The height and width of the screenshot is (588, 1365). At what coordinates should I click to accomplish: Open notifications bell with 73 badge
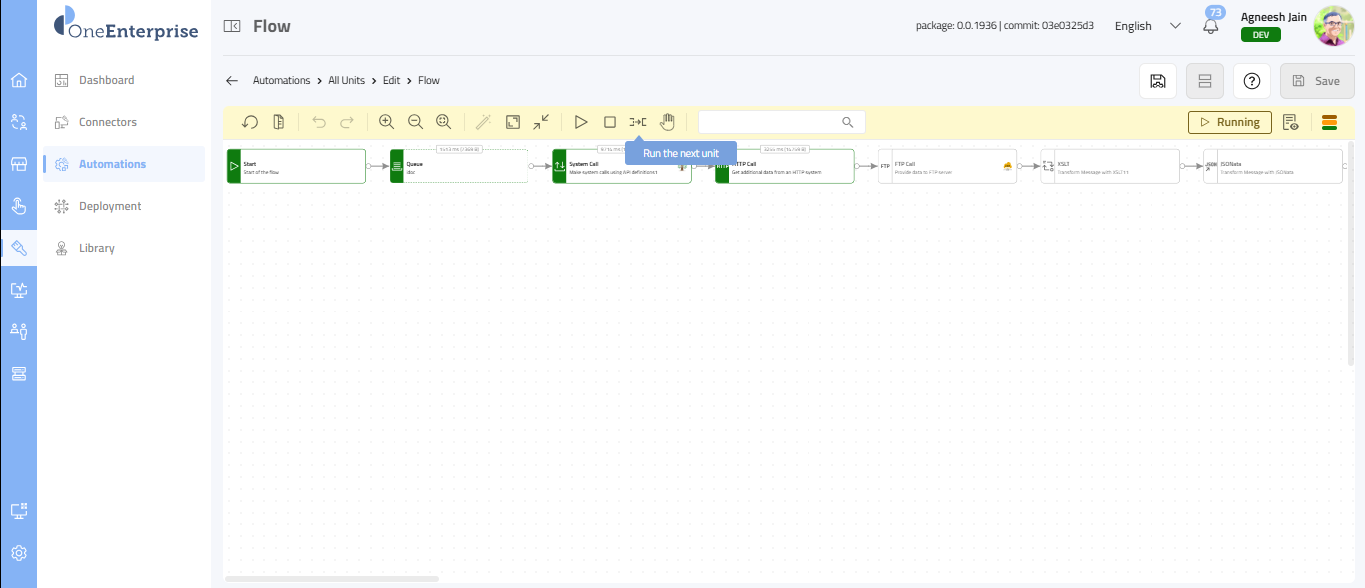tap(1211, 26)
